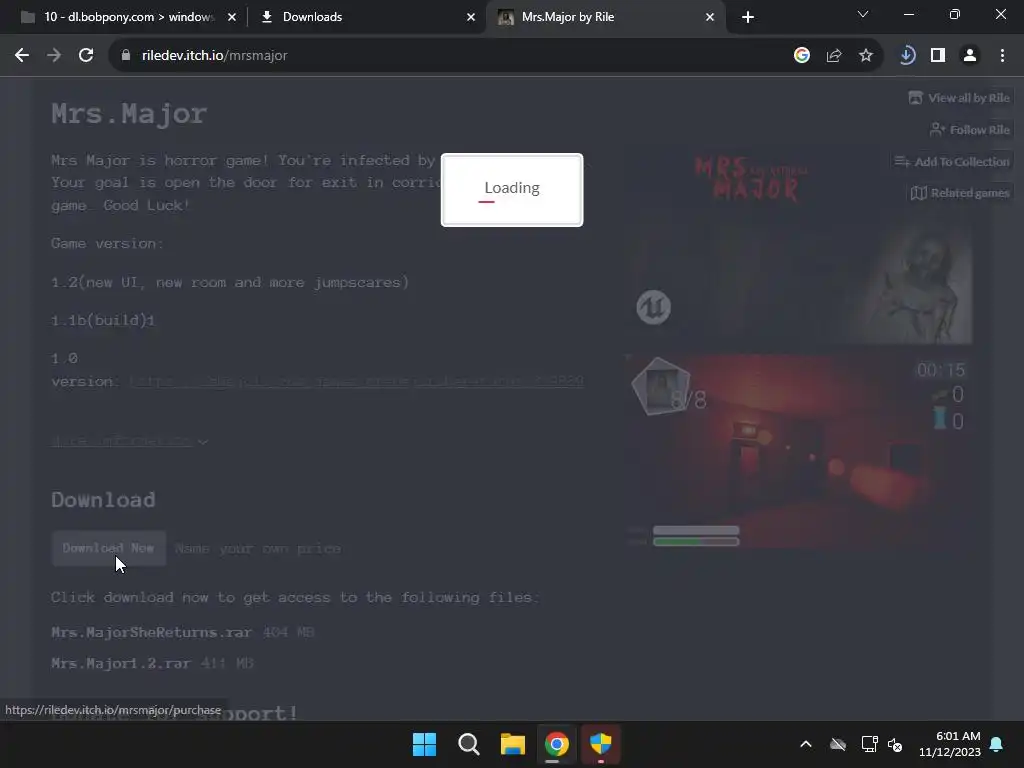Open Windows Security from the taskbar

[x=601, y=744]
